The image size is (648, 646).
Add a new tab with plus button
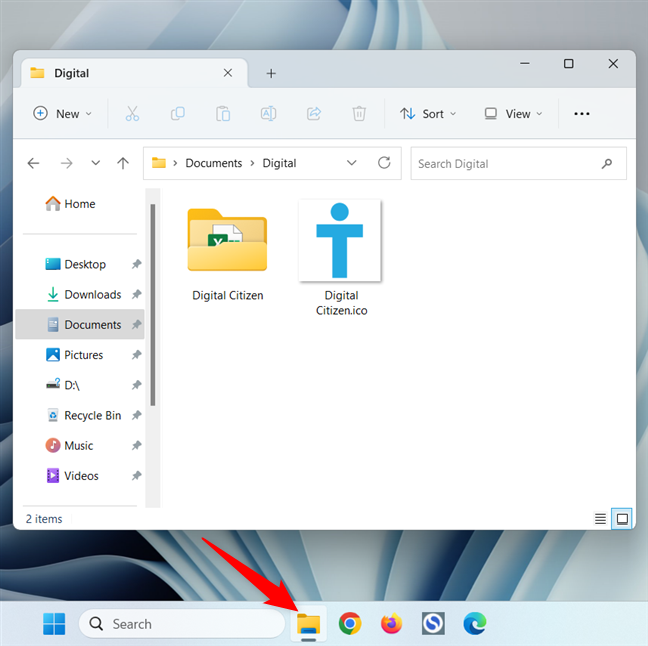[271, 74]
